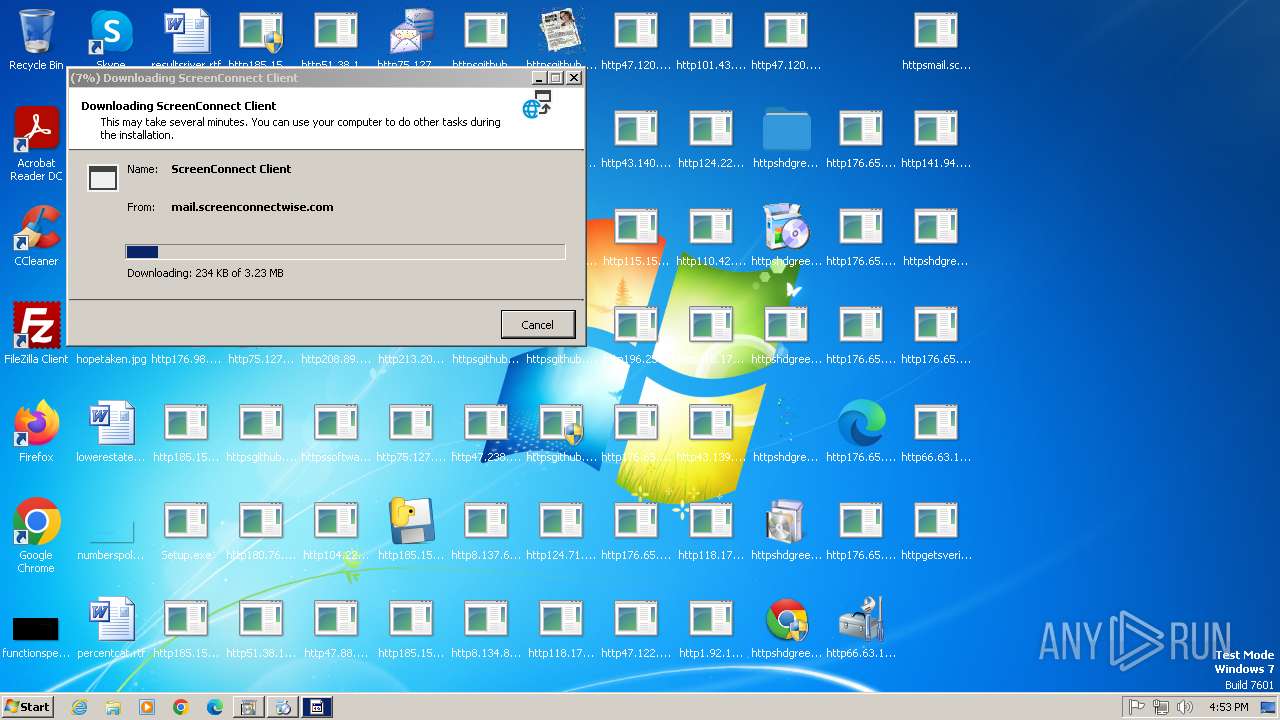
Task: Click the source mail.screenconnectwise.com text
Action: [252, 207]
